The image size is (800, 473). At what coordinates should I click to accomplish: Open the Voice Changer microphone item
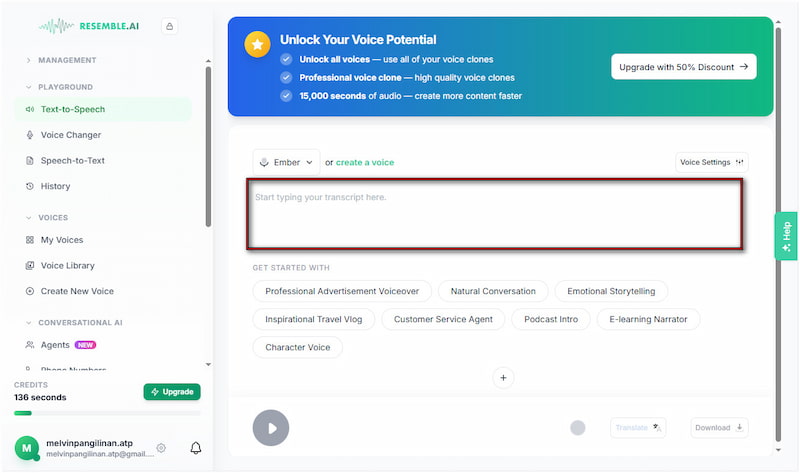coord(70,135)
